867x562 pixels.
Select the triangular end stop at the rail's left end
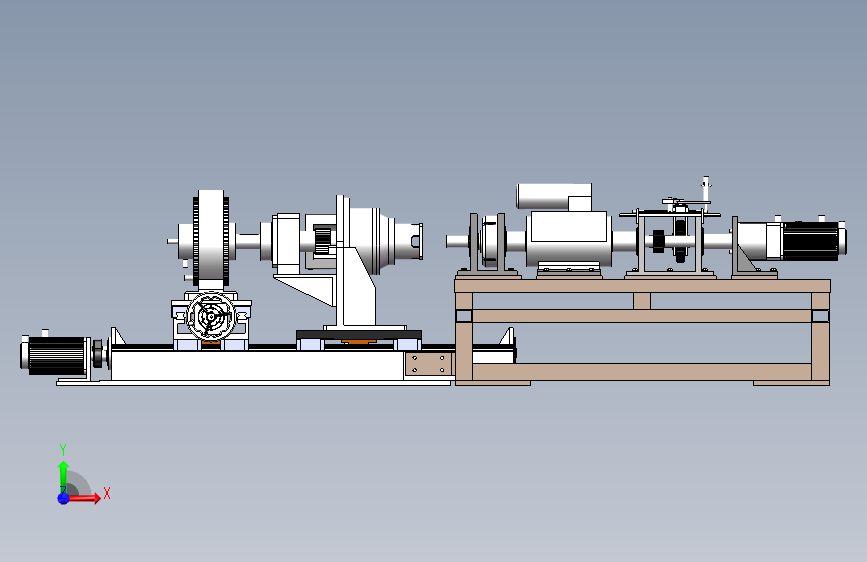(117, 336)
